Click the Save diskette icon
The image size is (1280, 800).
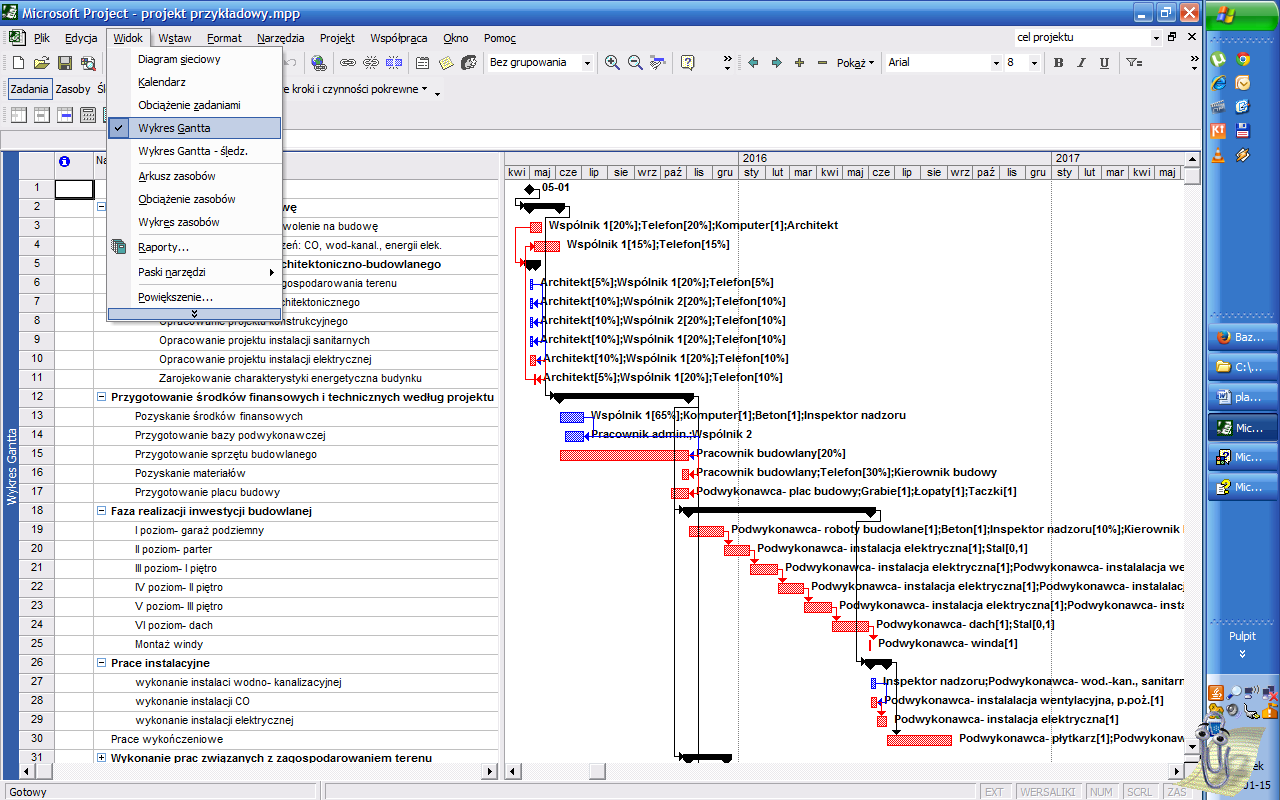(x=65, y=63)
